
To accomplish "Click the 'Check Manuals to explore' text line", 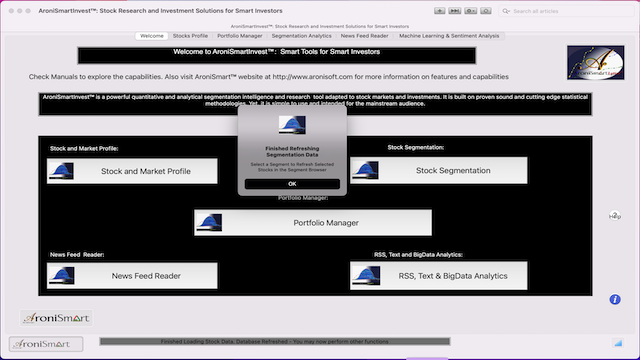I will coord(269,77).
